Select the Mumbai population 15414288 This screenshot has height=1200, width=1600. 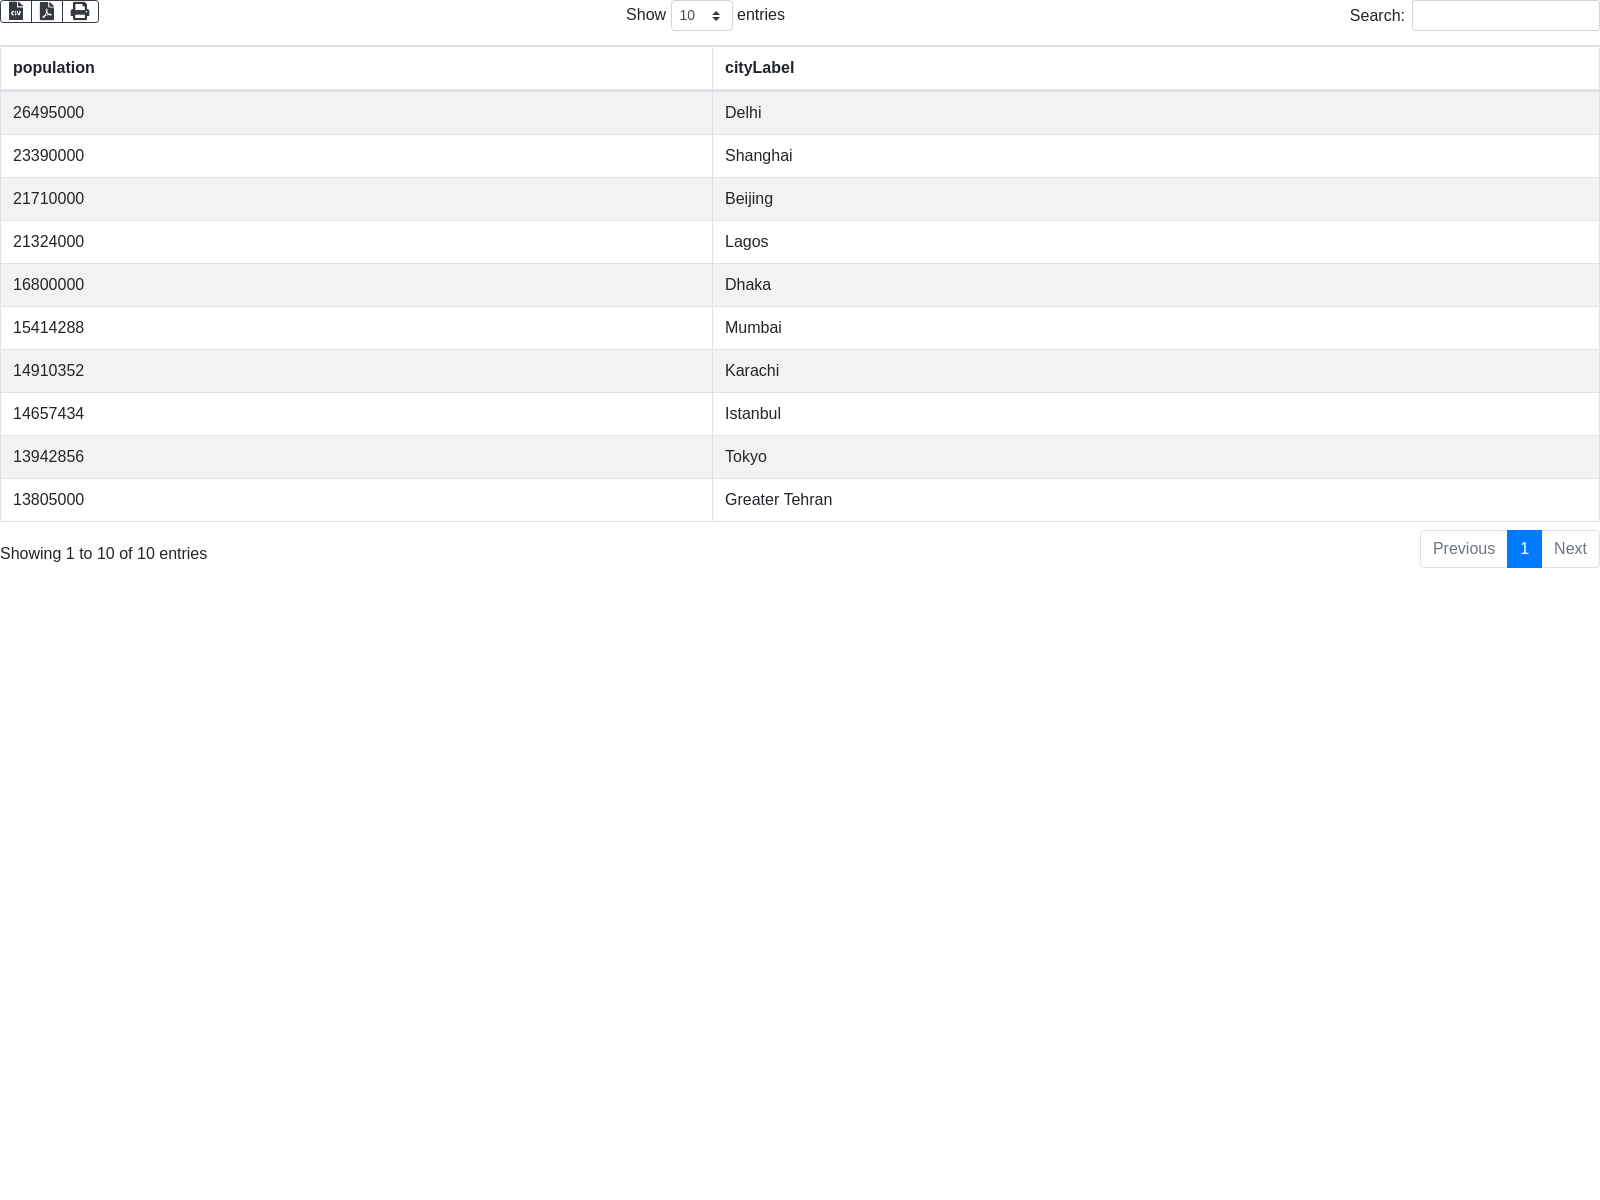click(49, 328)
